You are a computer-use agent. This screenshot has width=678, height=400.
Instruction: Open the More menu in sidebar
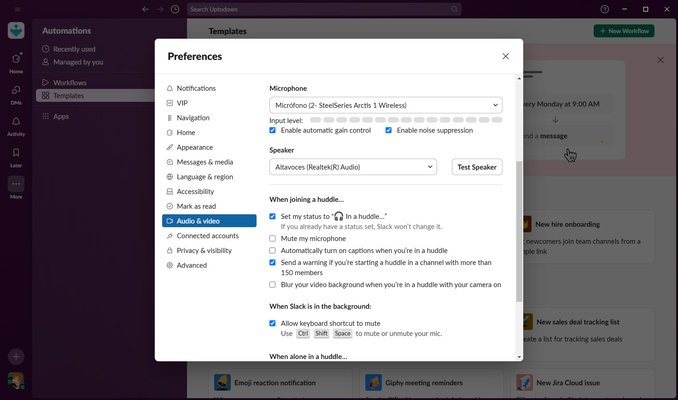(16, 188)
